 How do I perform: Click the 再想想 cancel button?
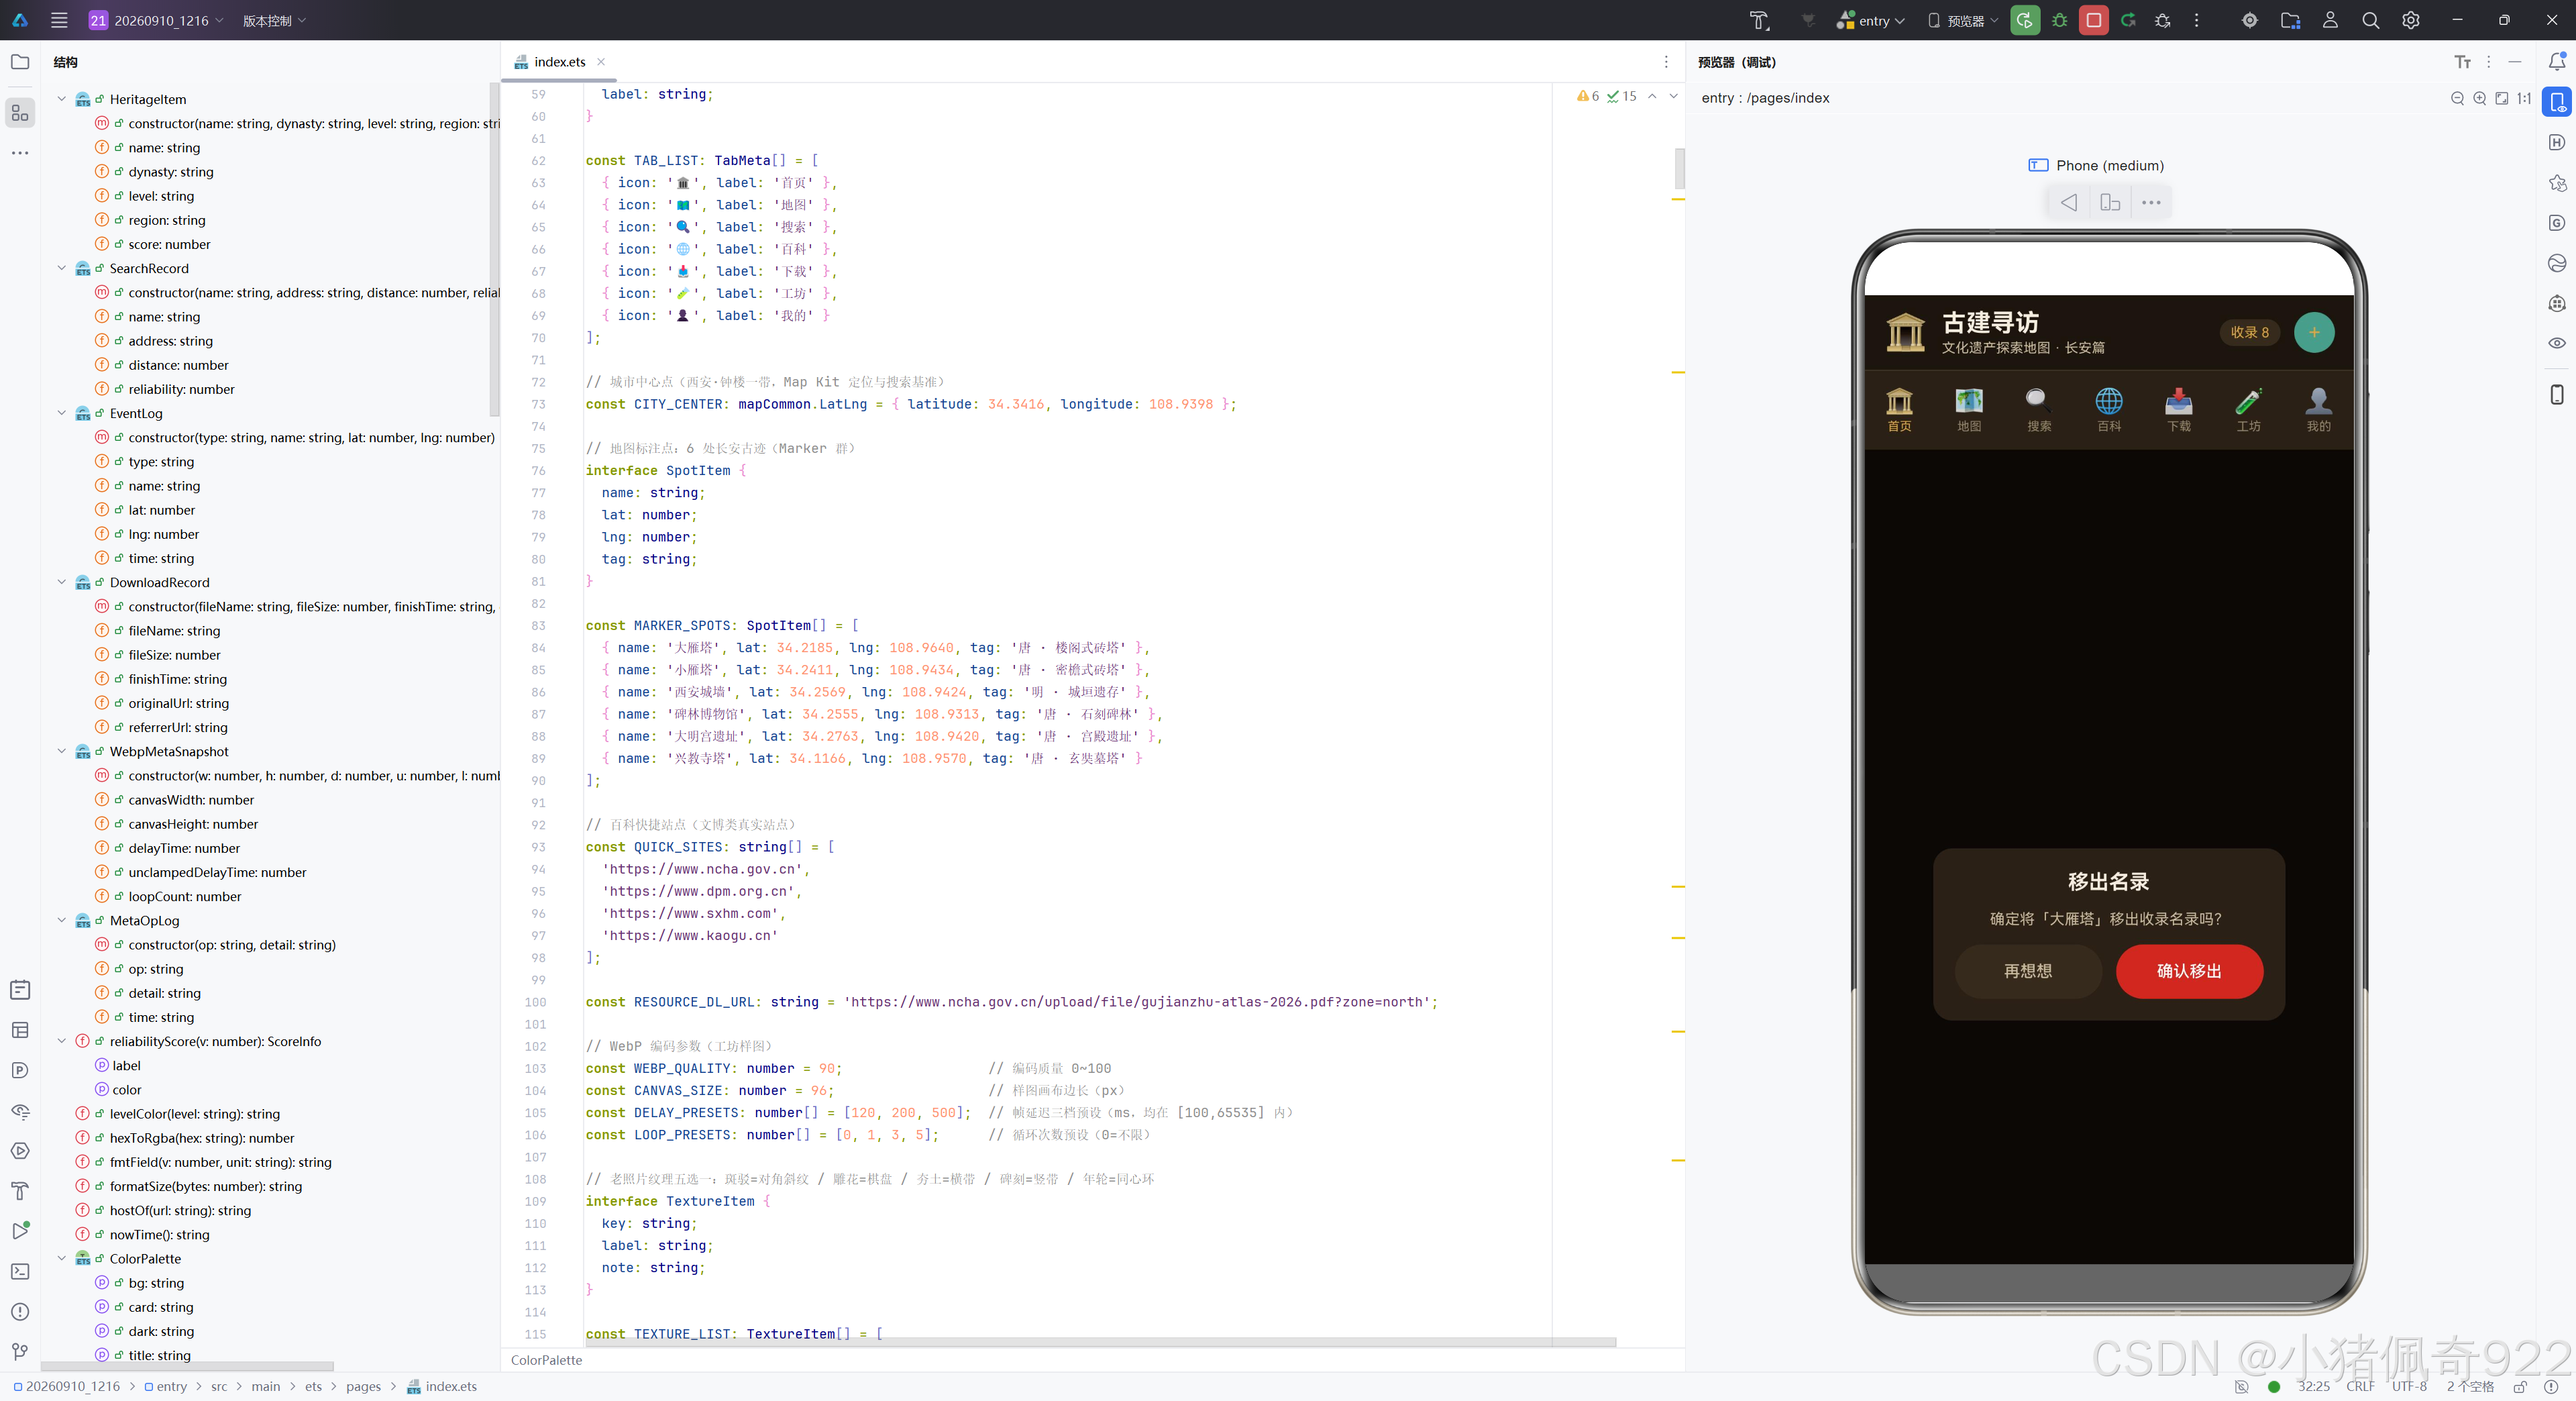(x=2028, y=971)
